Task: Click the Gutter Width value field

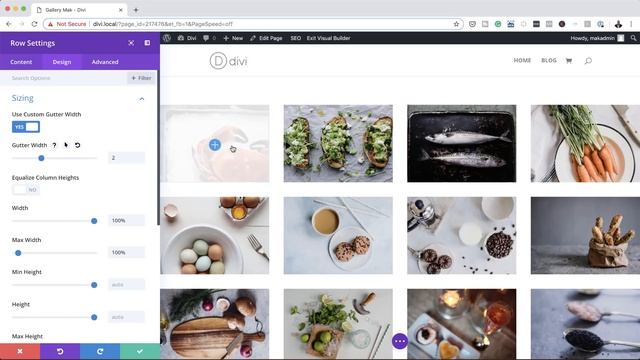Action: [127, 158]
